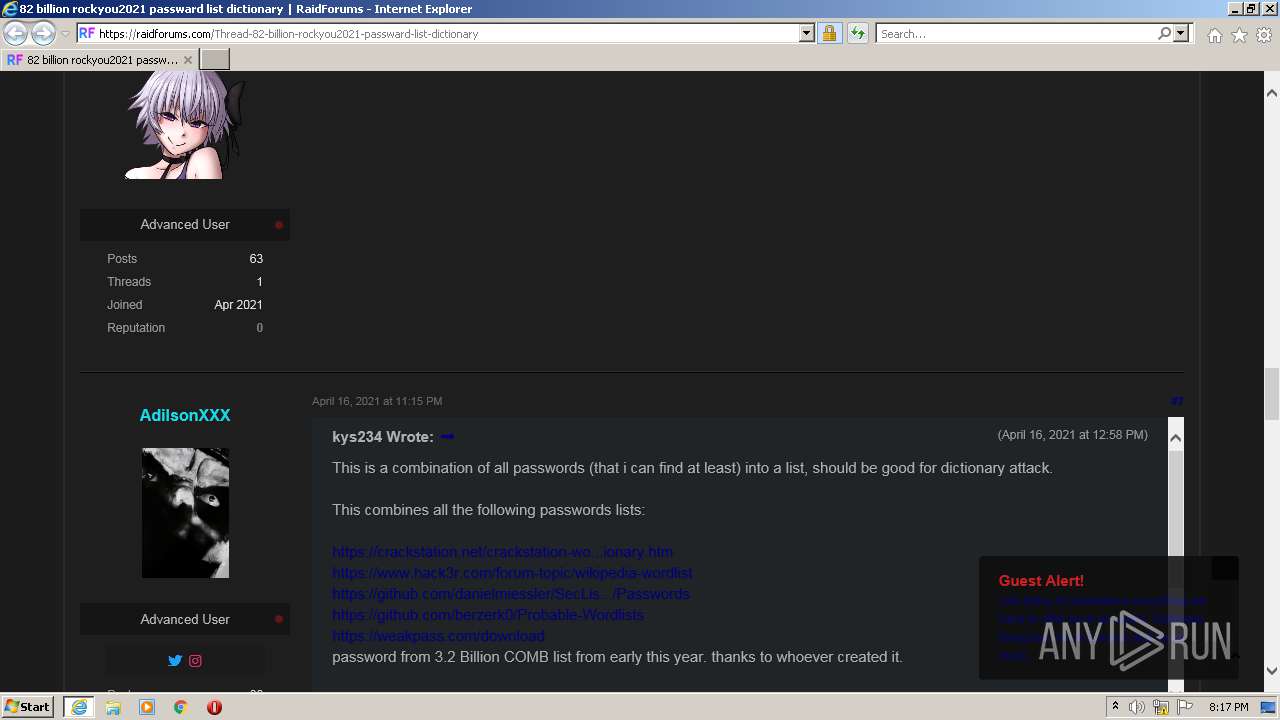Open the recent pages dropdown beside Forward
1280x720 pixels.
pyautogui.click(x=65, y=34)
